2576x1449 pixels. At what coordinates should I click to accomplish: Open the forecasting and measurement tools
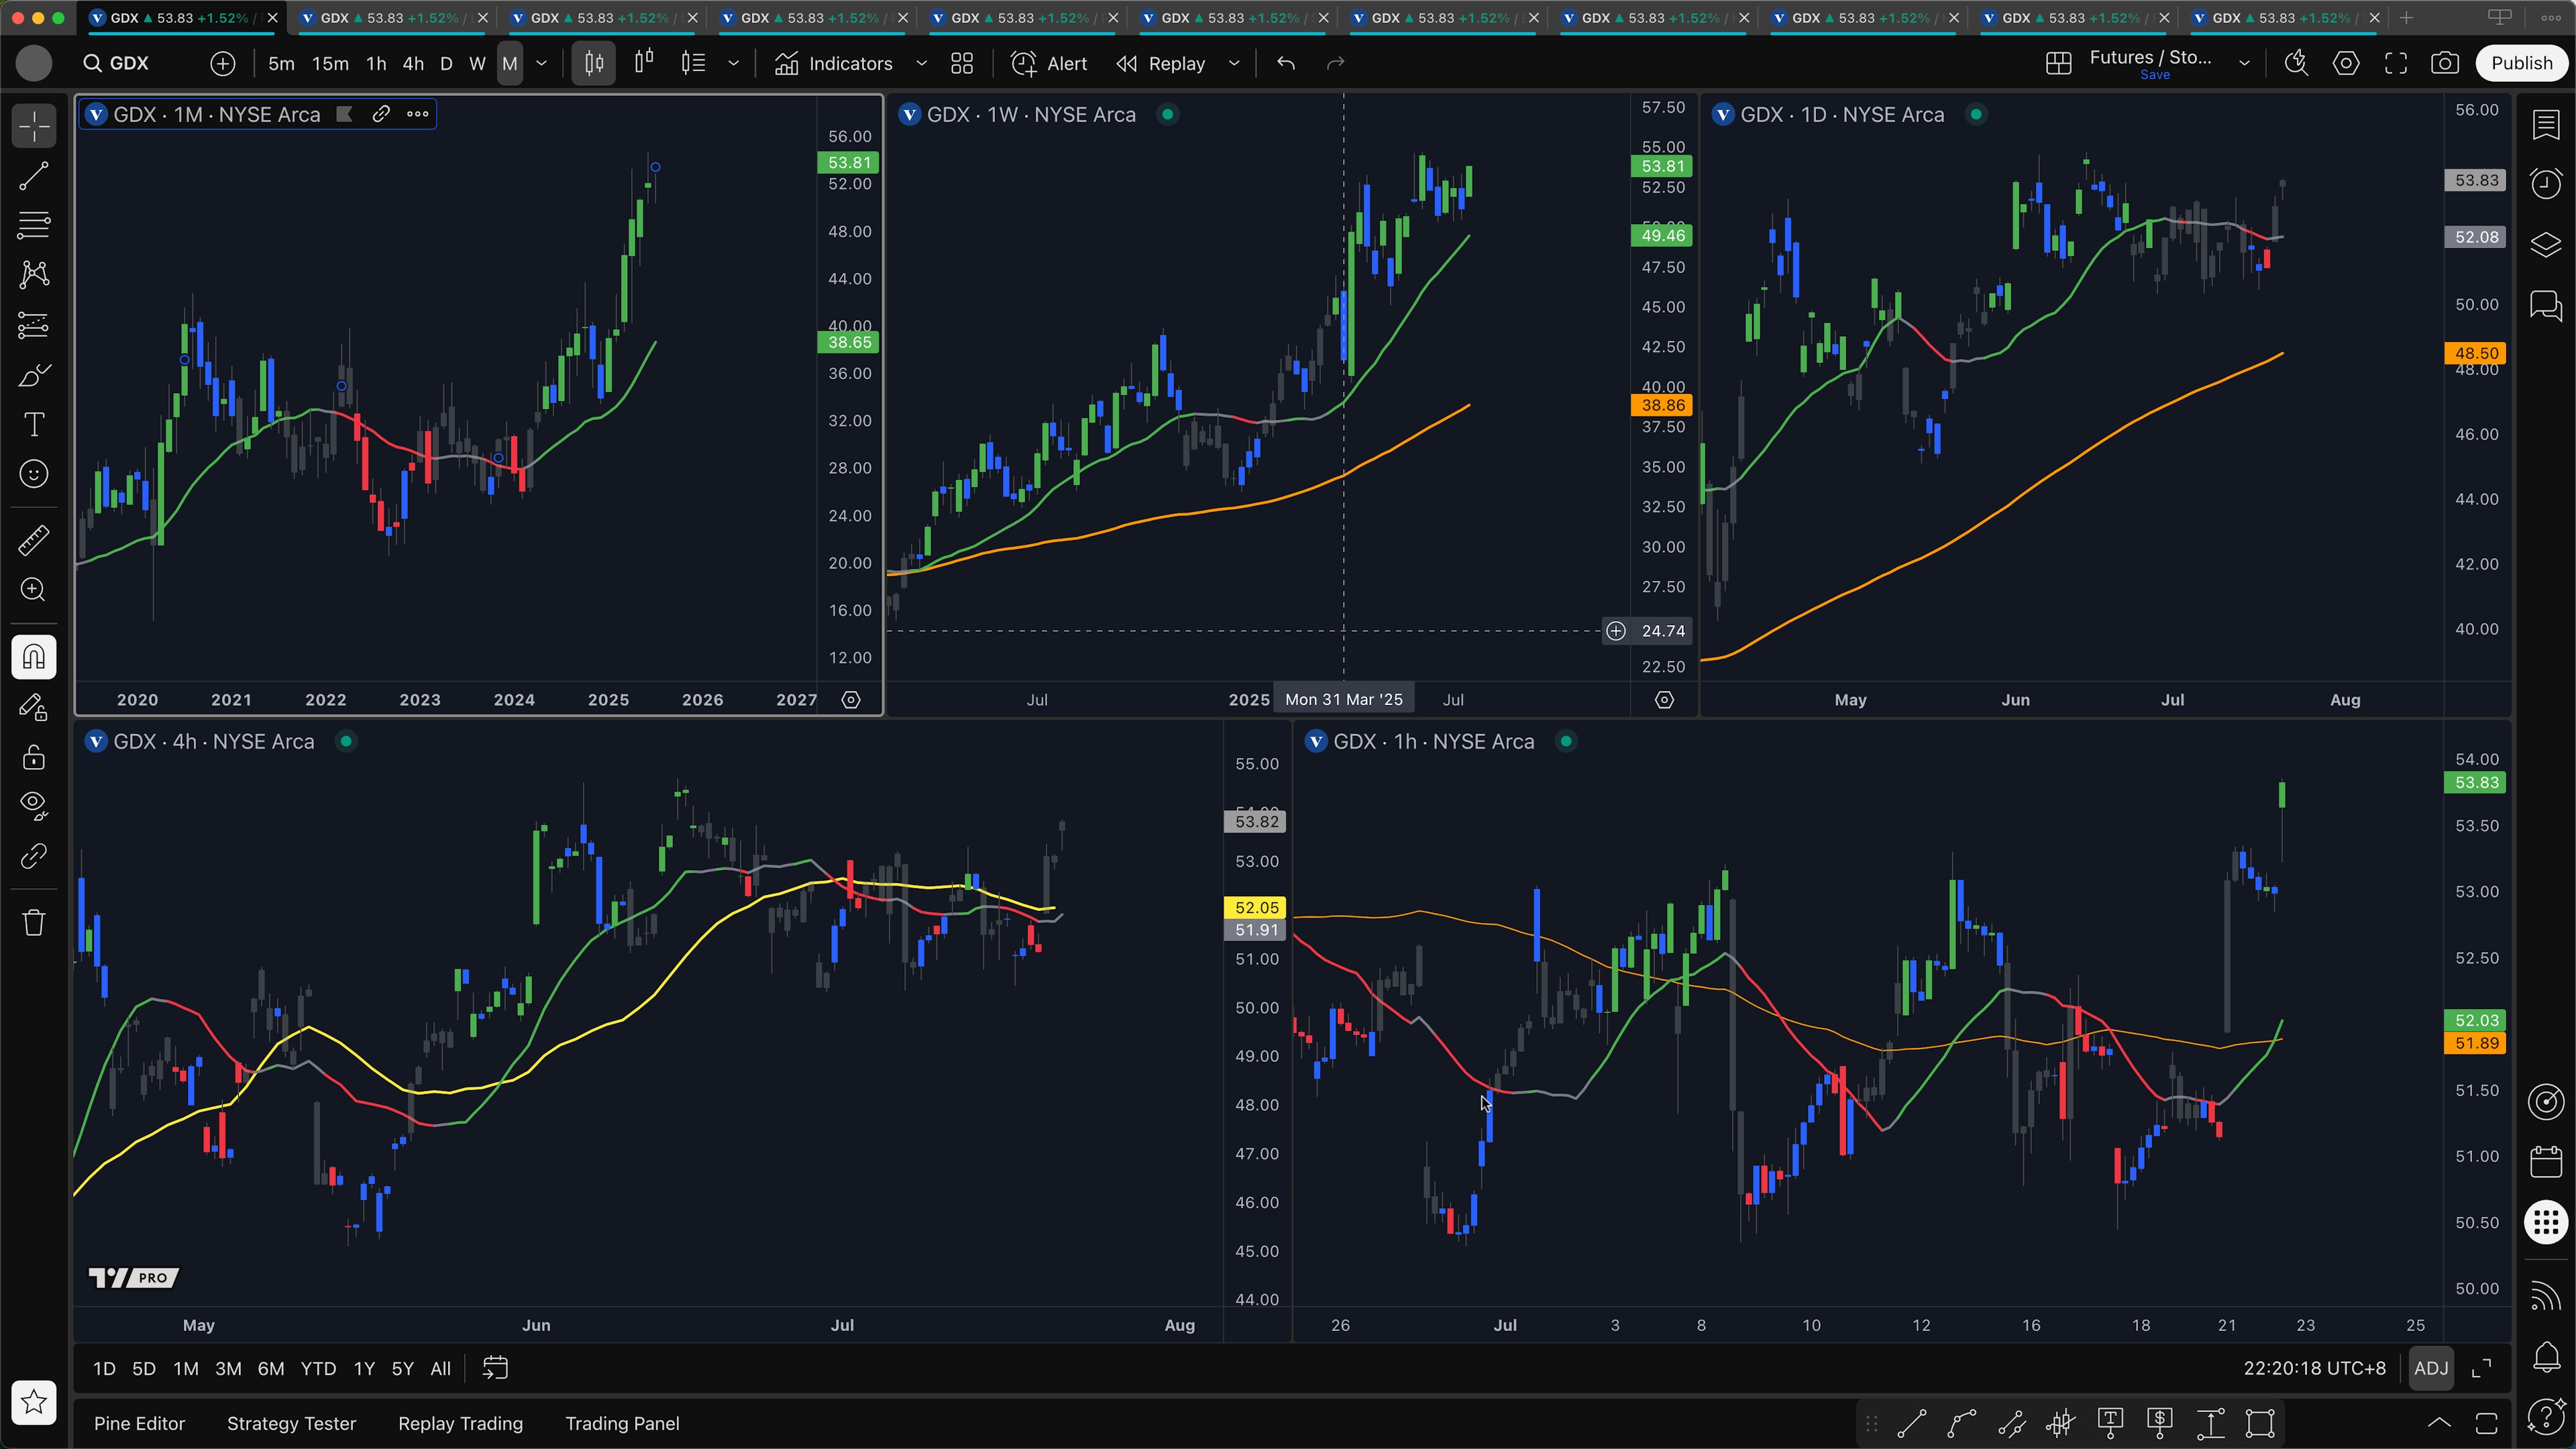tap(34, 325)
